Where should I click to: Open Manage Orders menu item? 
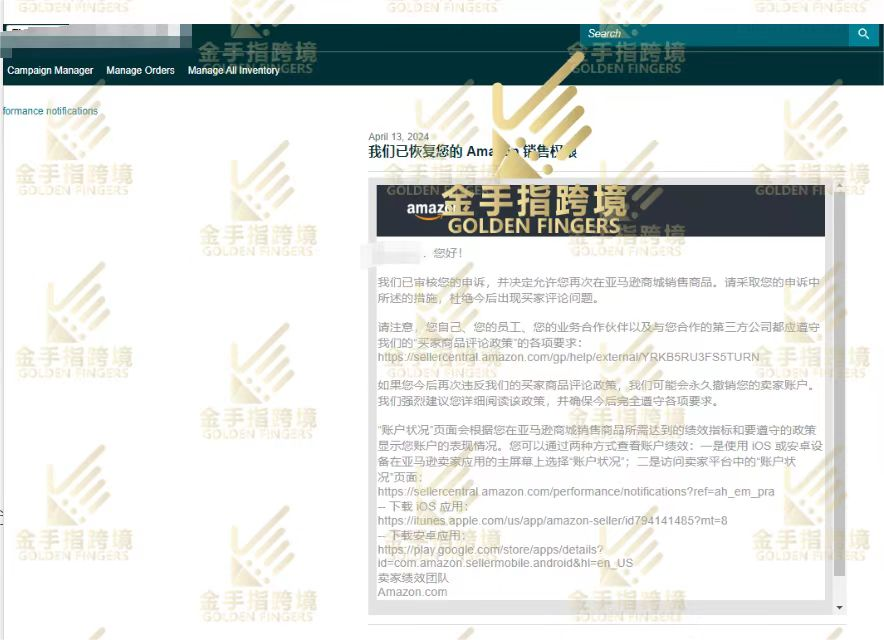[x=140, y=70]
